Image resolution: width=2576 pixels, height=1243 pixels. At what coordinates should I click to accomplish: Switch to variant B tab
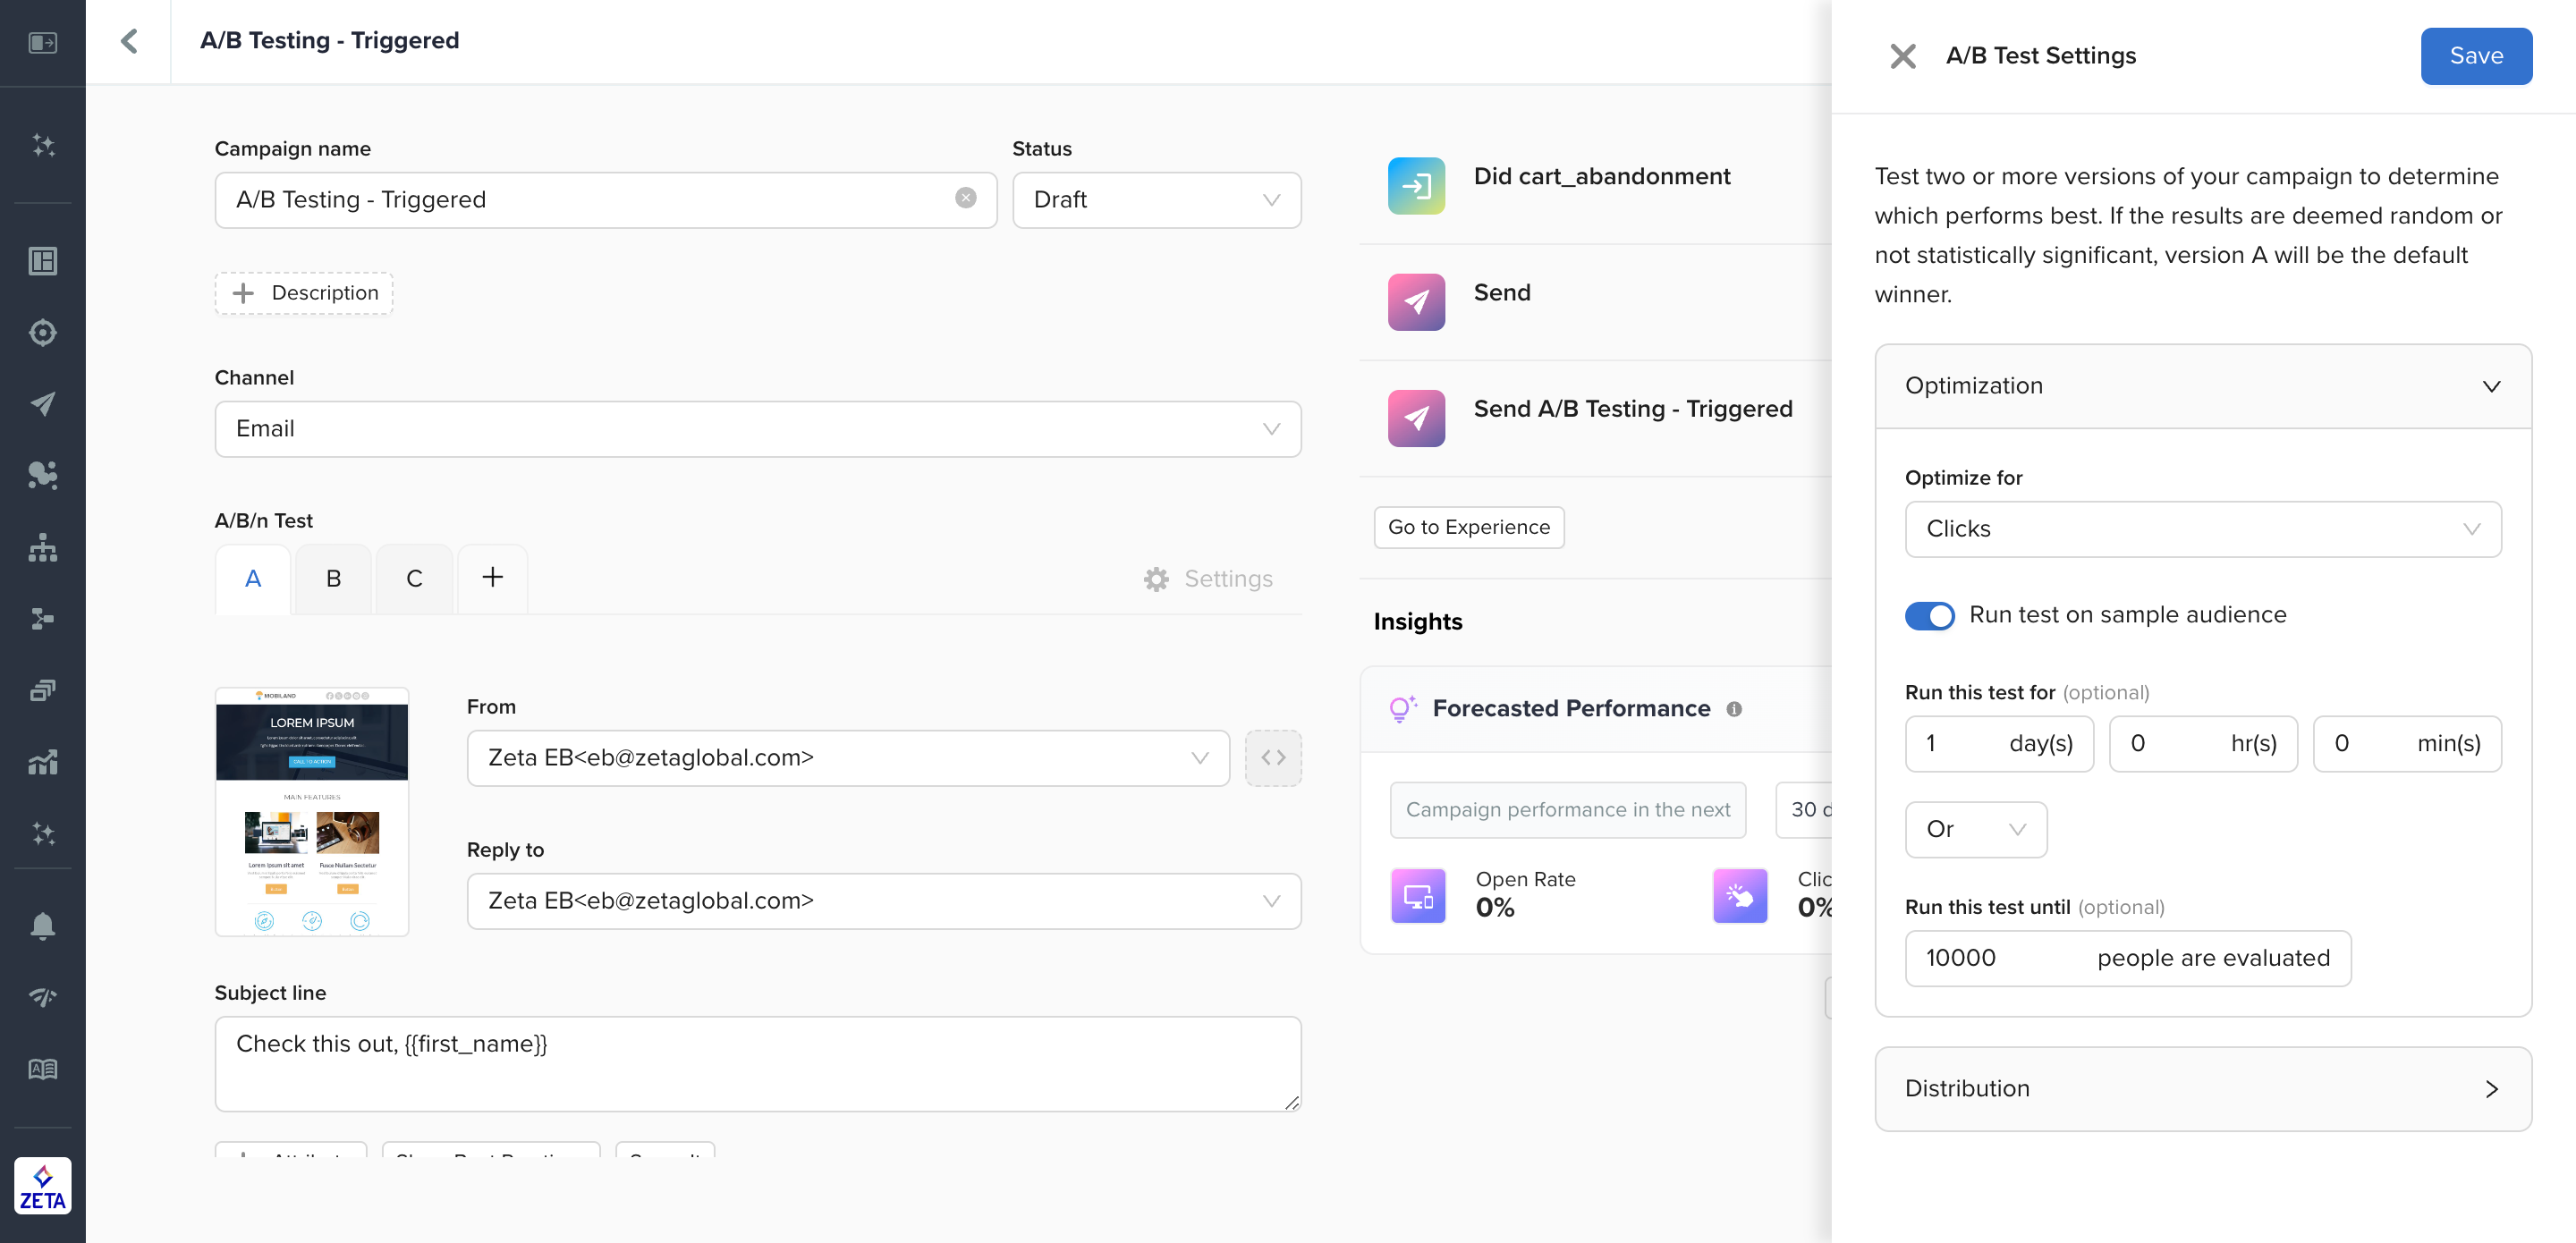pos(334,579)
